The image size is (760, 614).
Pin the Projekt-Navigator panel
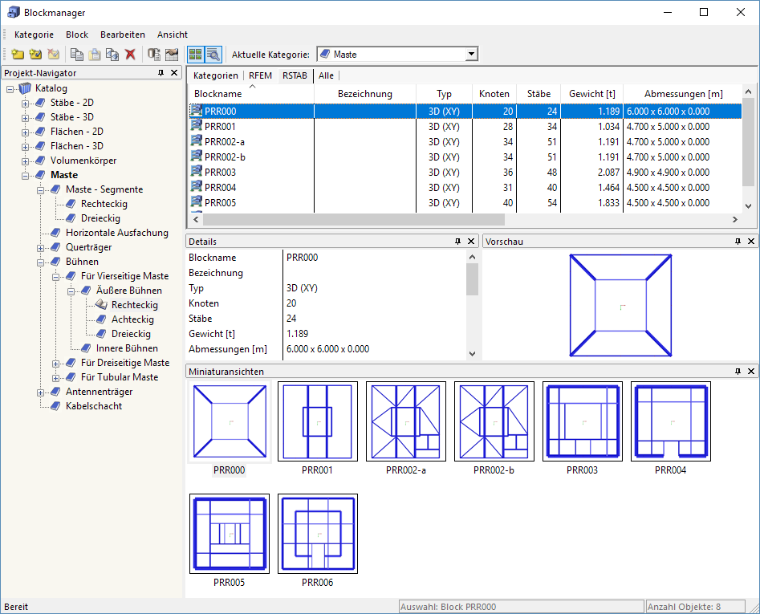click(x=161, y=73)
